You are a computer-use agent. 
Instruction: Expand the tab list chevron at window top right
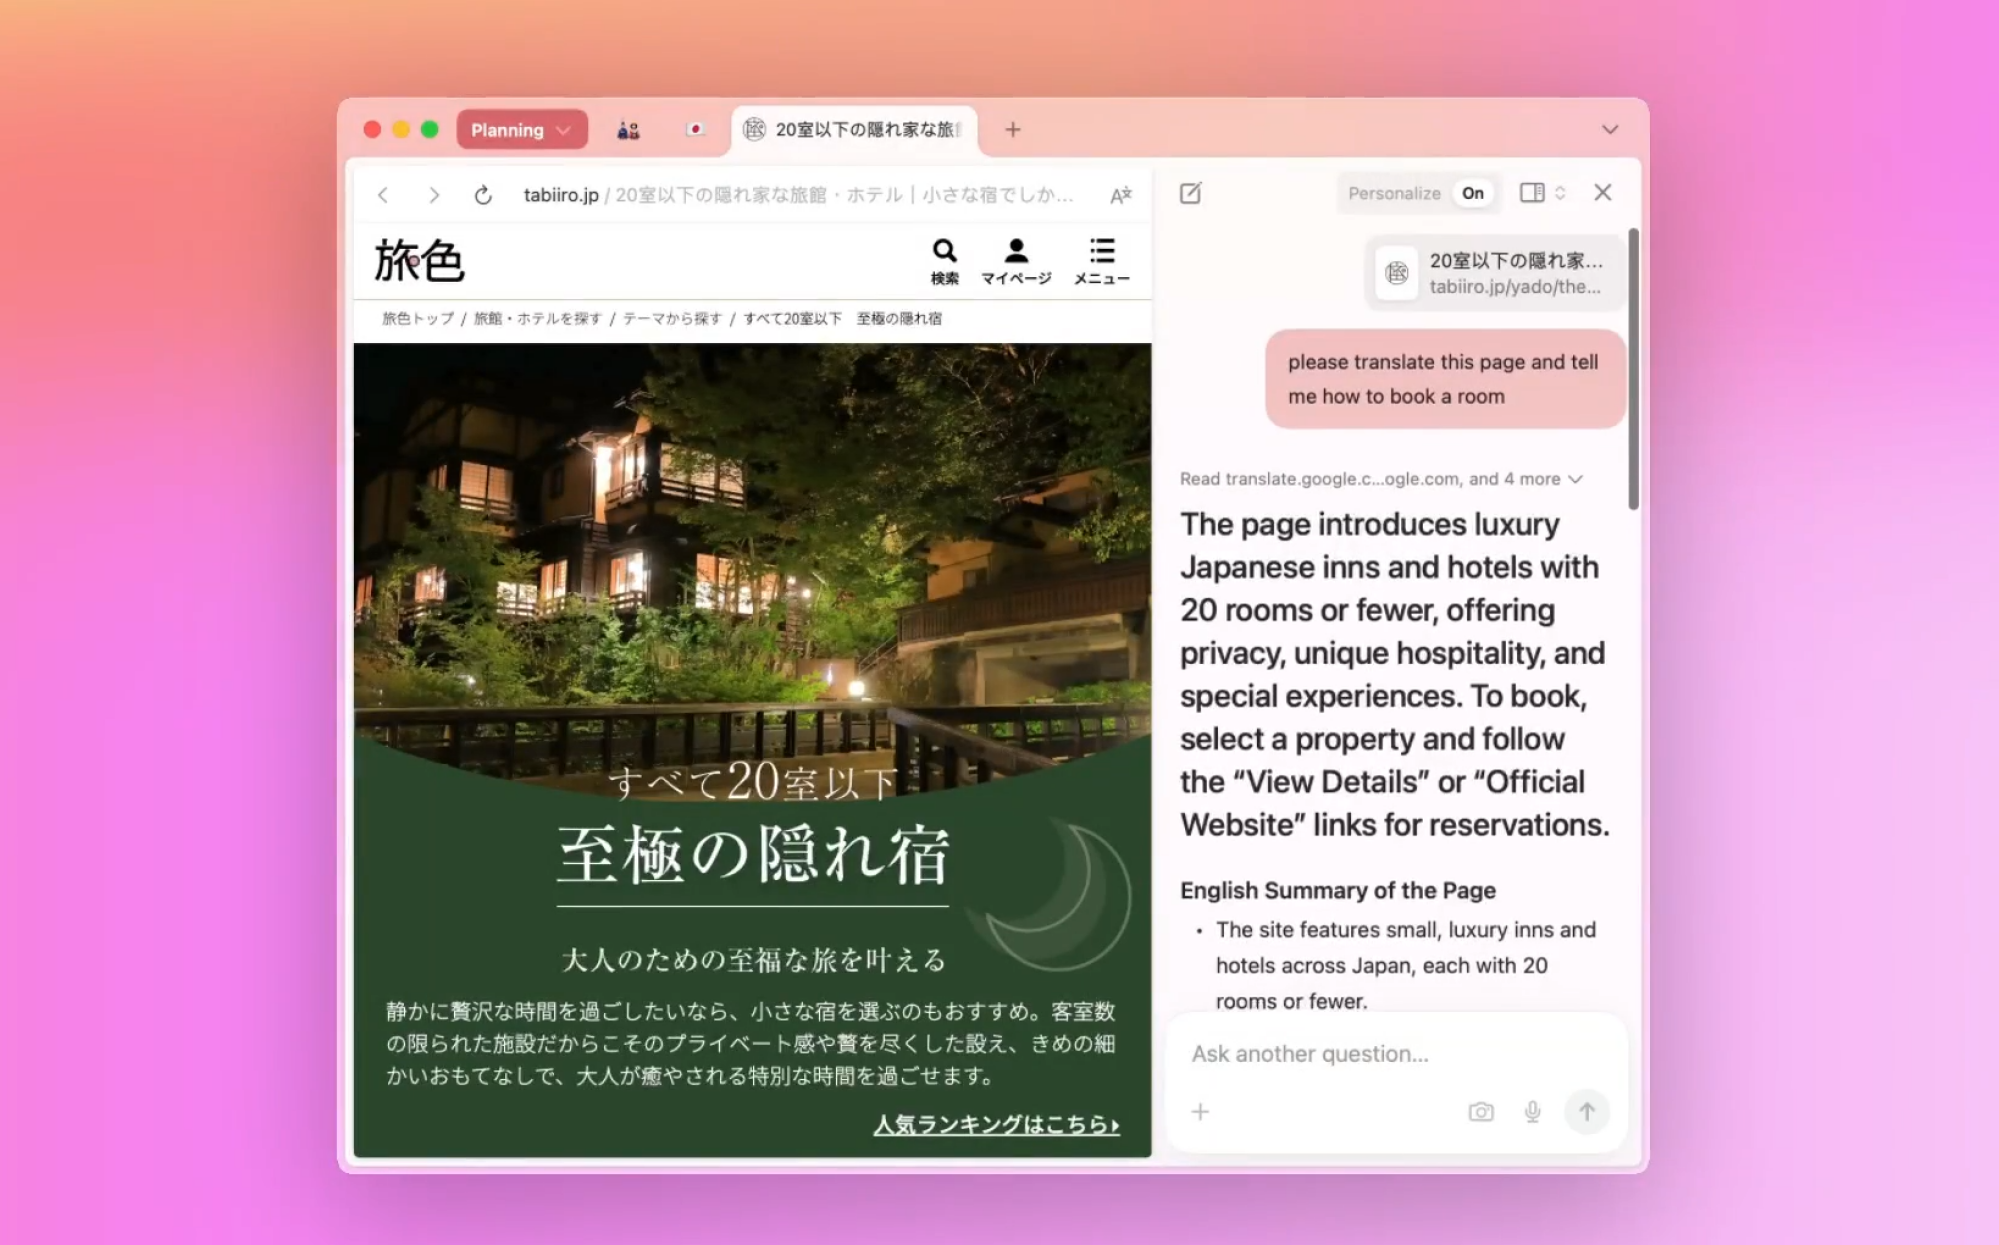click(x=1609, y=130)
